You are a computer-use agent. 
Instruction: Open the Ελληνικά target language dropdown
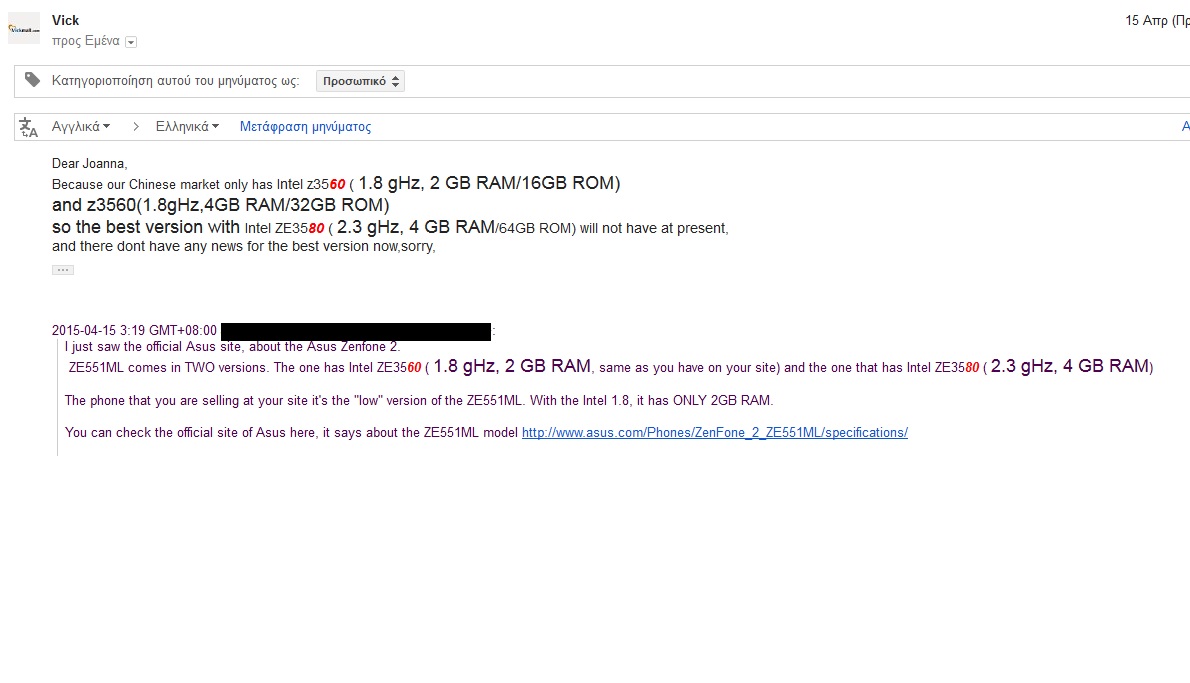coord(187,127)
